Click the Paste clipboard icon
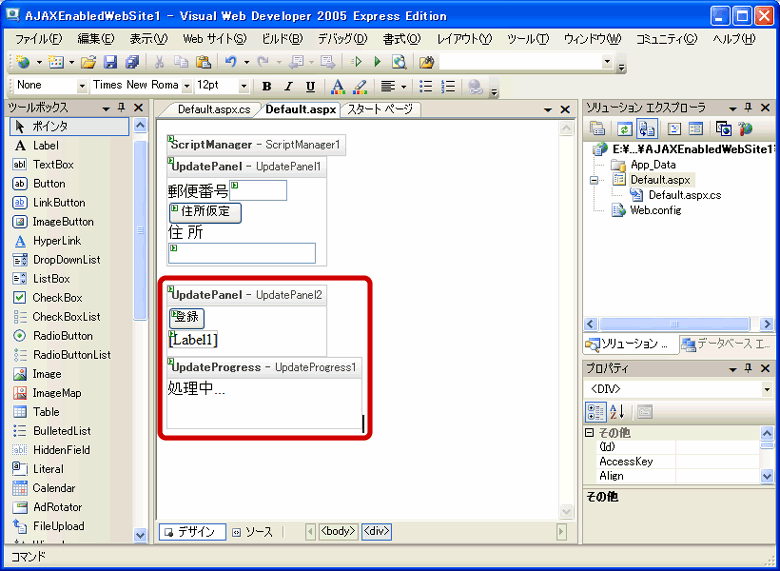The image size is (780, 571). click(203, 62)
